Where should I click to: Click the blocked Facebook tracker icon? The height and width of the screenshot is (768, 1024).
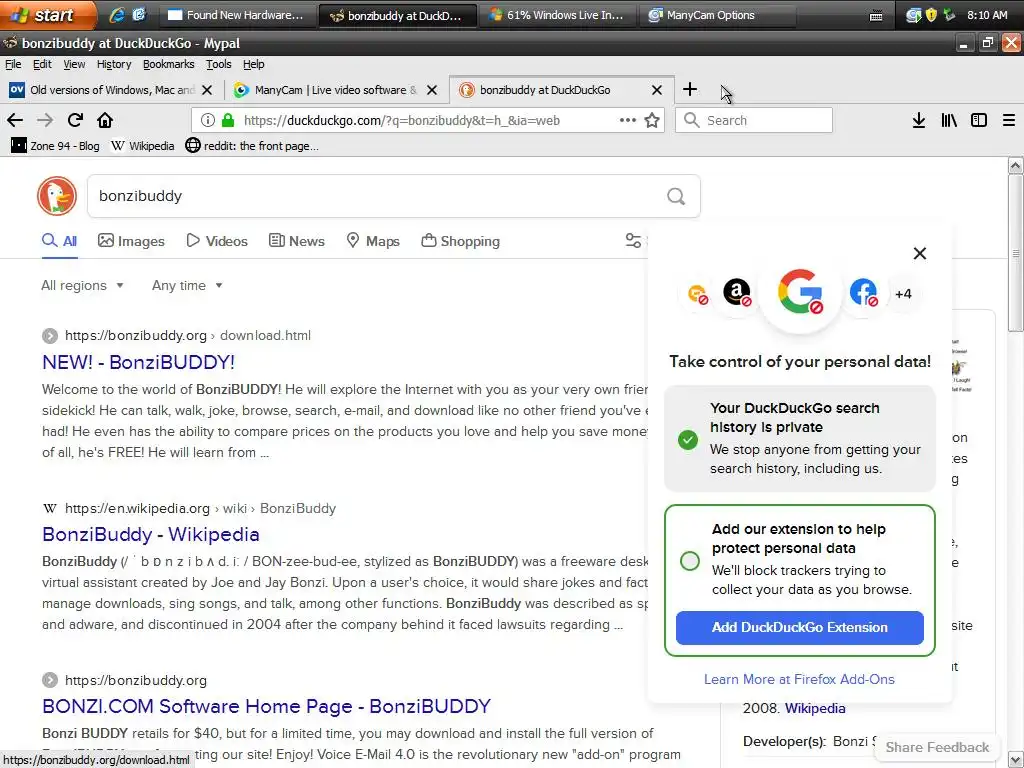(863, 292)
